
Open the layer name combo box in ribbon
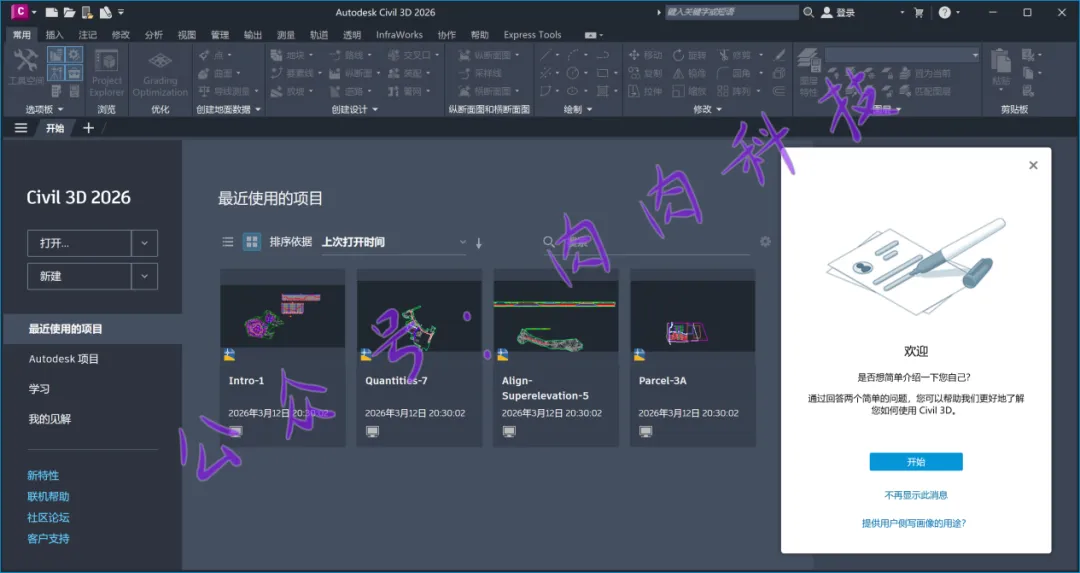click(902, 55)
